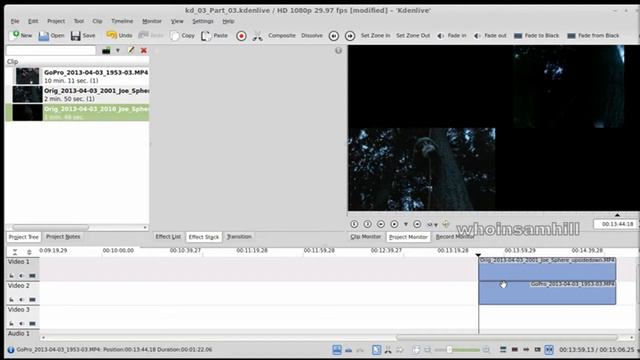Click the edit clip pencil icon
640x360 pixels.
point(131,50)
